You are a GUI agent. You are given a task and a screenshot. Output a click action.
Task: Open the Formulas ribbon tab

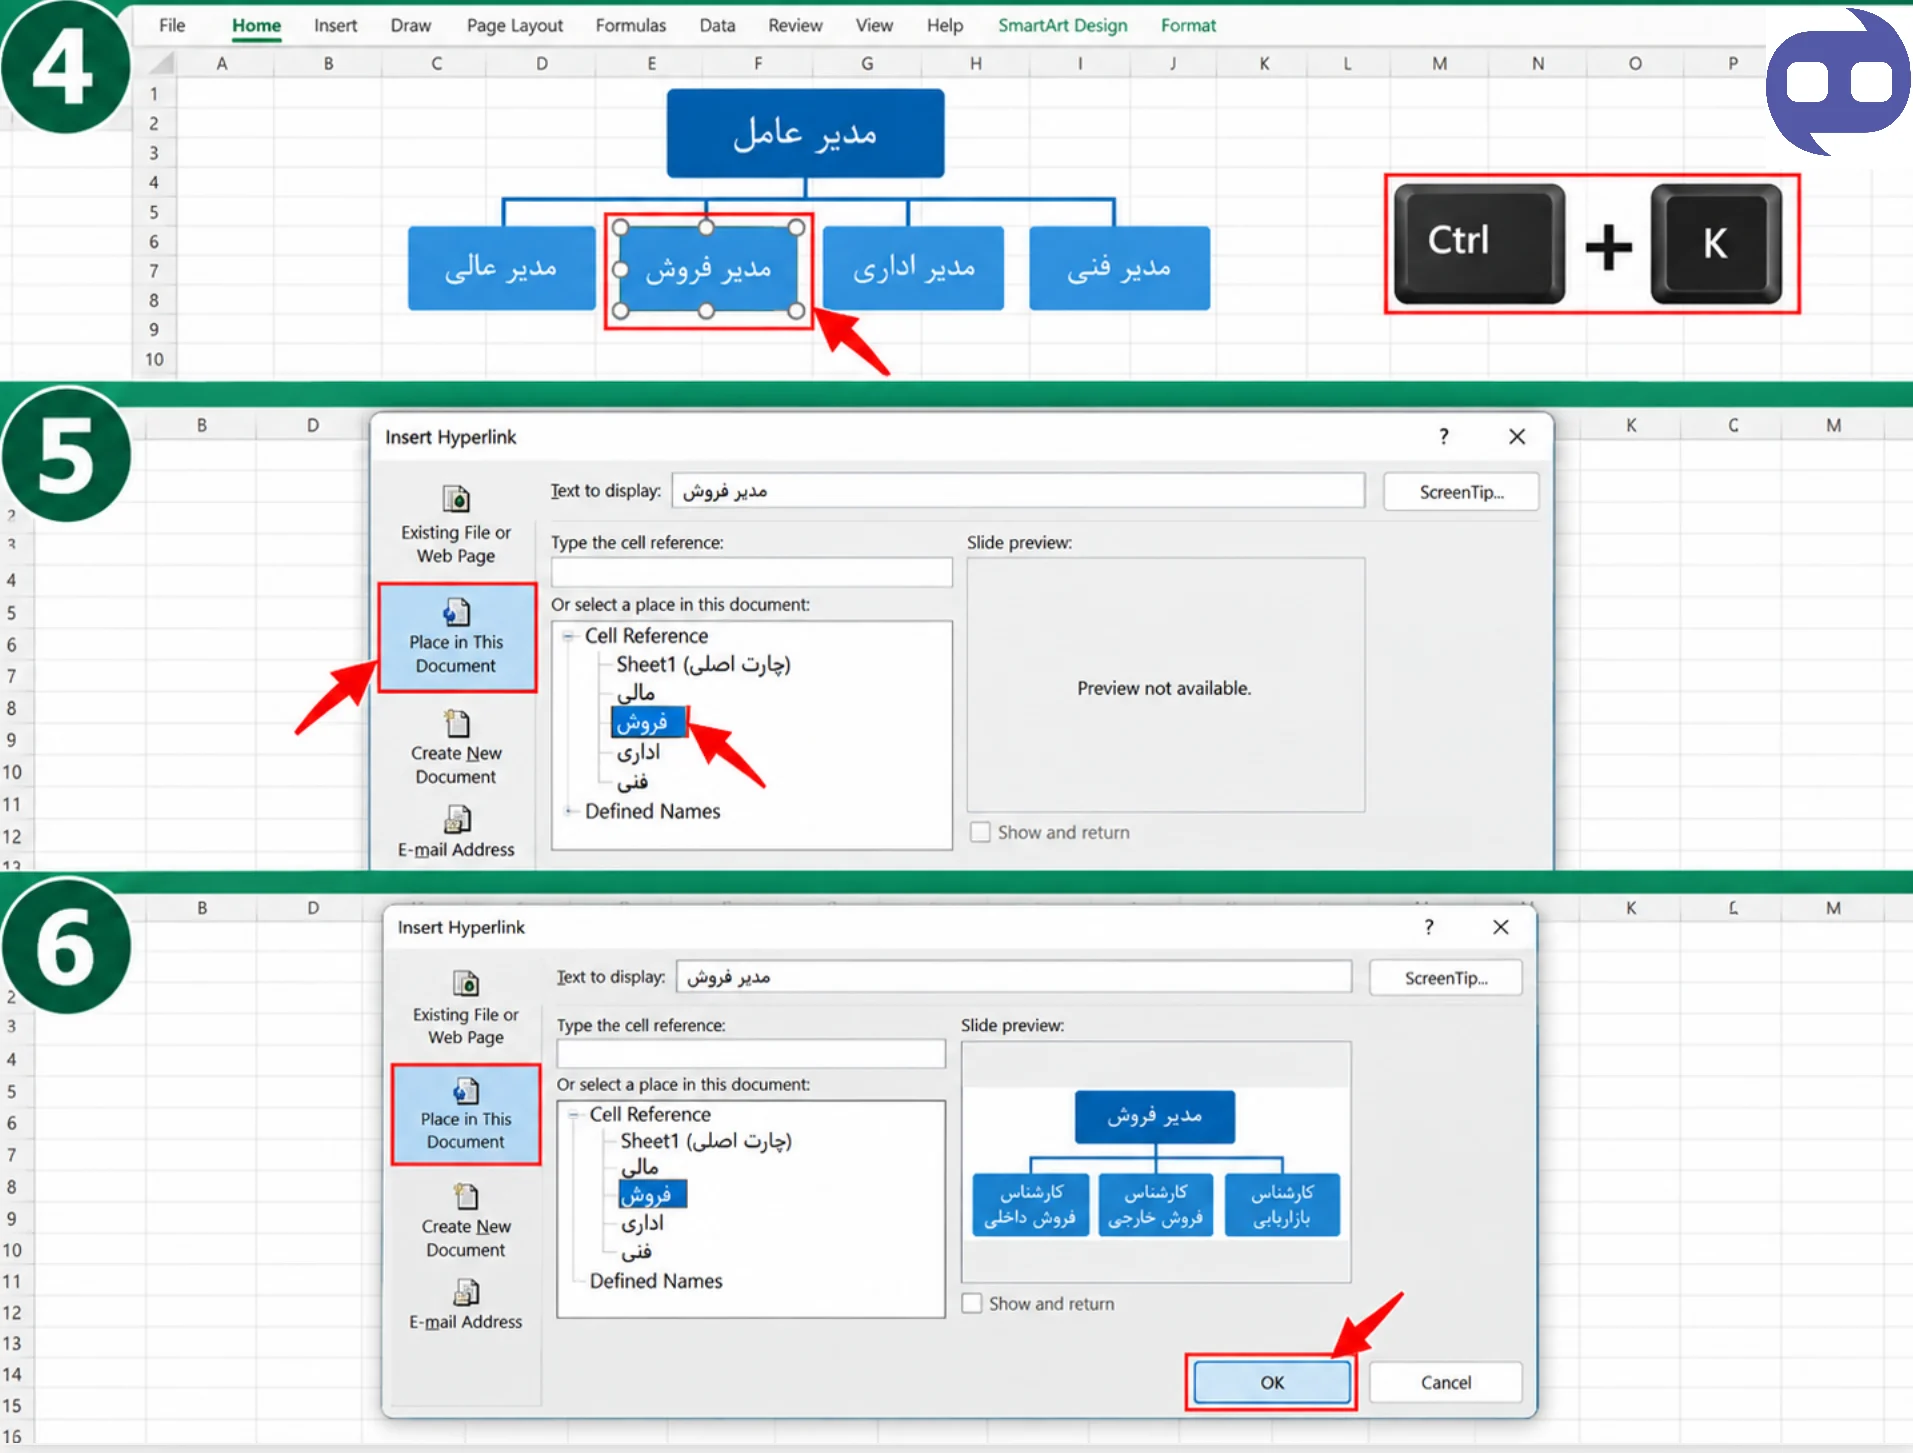point(630,25)
